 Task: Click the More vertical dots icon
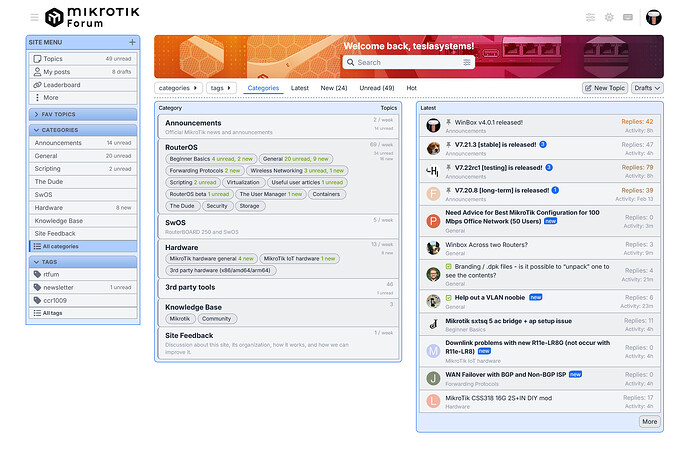[x=37, y=98]
